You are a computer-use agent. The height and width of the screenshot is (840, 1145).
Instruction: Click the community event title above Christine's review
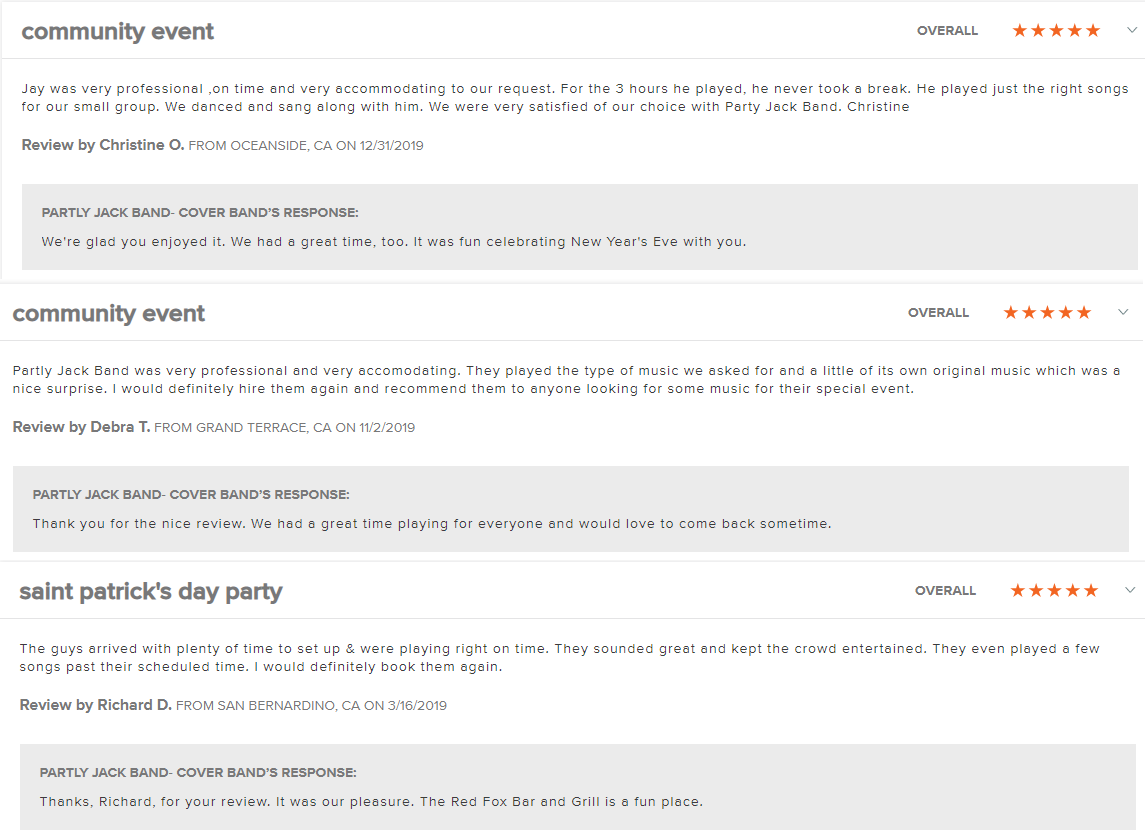pyautogui.click(x=118, y=31)
